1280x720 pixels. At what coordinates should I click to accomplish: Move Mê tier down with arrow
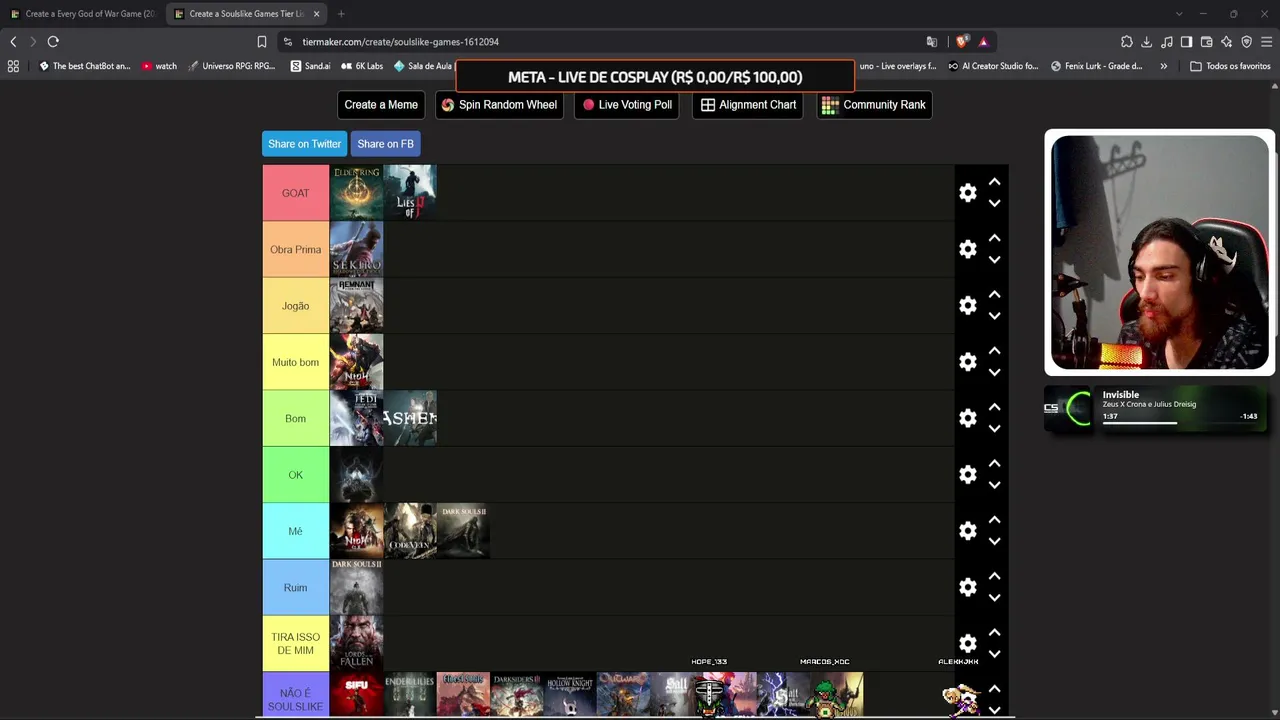[995, 542]
